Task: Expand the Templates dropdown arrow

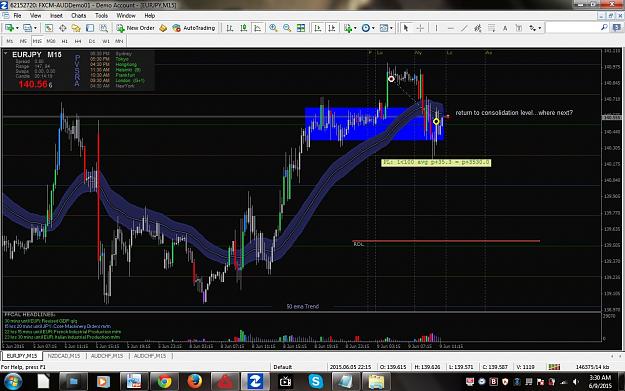Action: (x=391, y=28)
